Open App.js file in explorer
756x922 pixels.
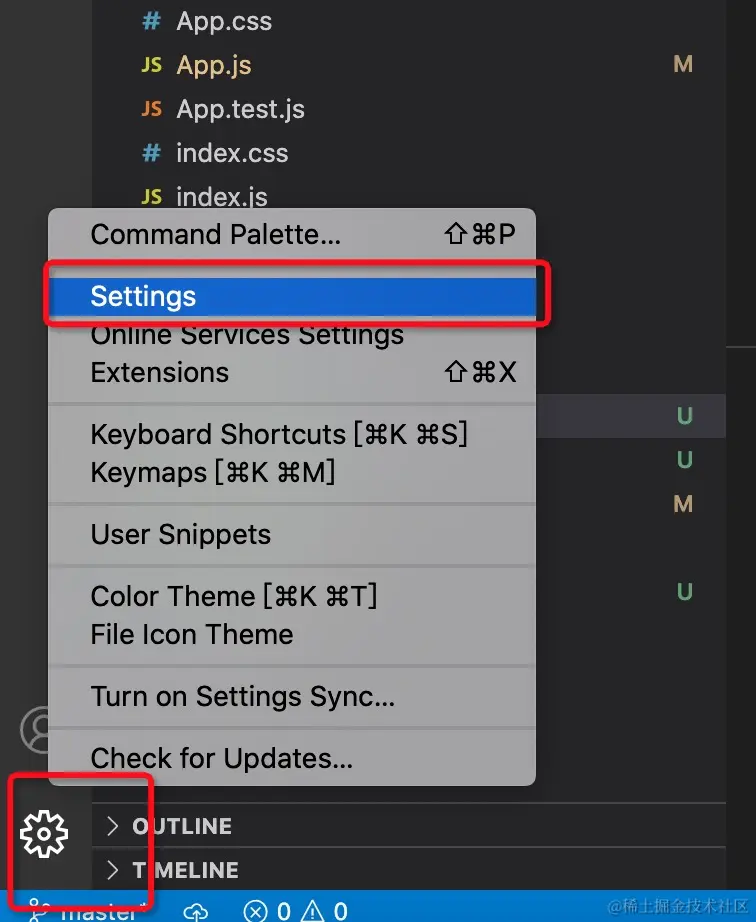pos(213,65)
